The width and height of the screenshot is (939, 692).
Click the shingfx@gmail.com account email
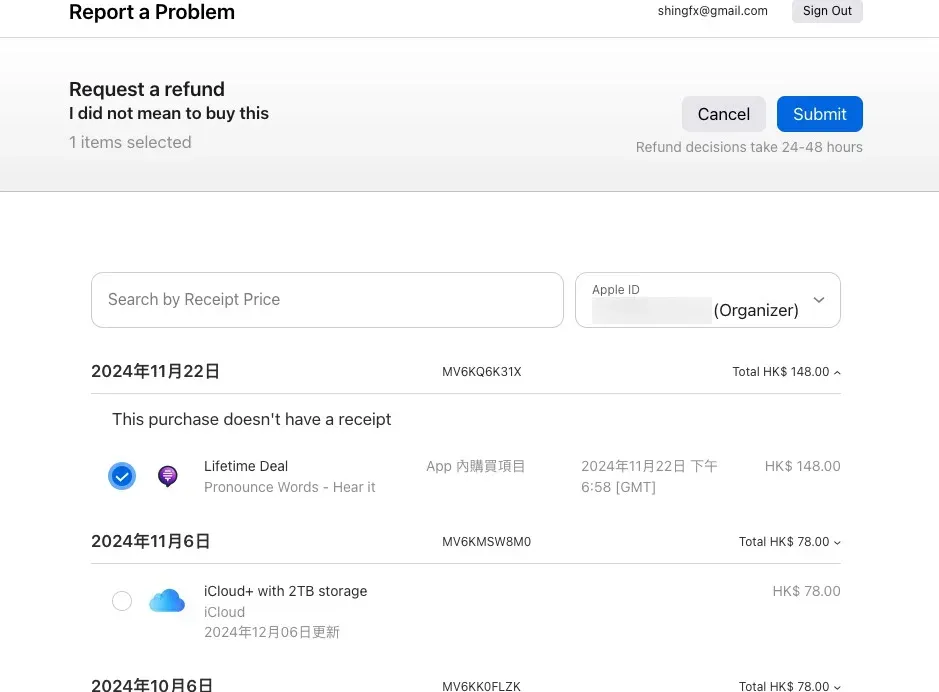(x=712, y=11)
